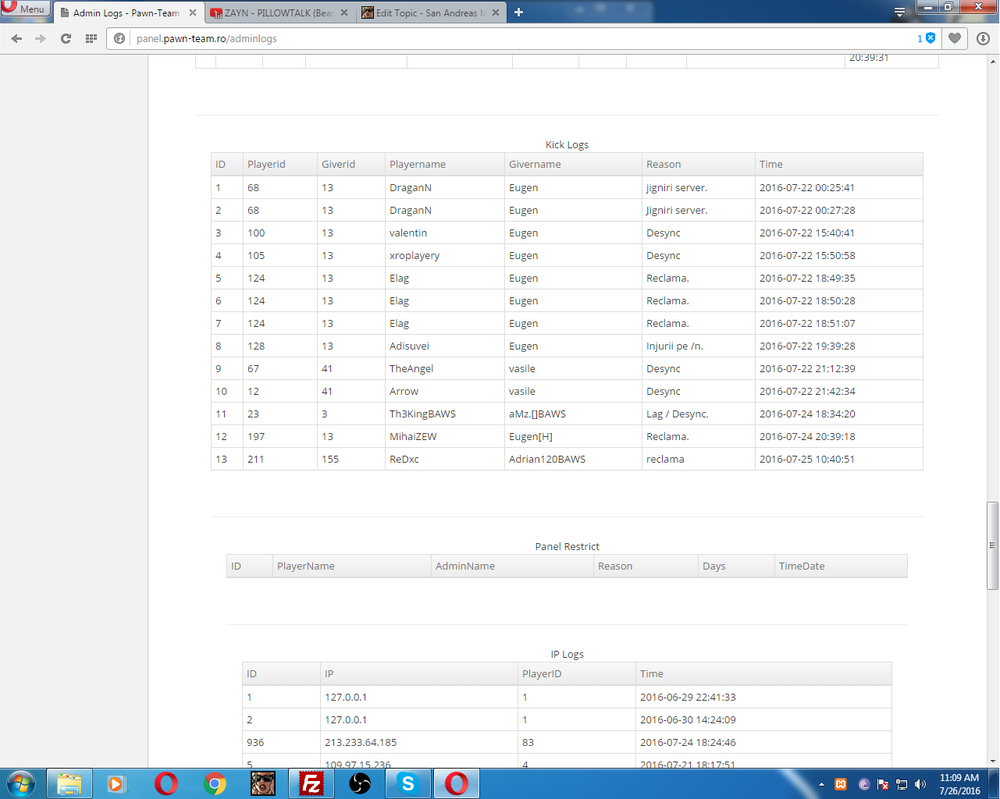This screenshot has width=1000, height=799.
Task: Click the giver name Eugen[H]
Action: (531, 437)
